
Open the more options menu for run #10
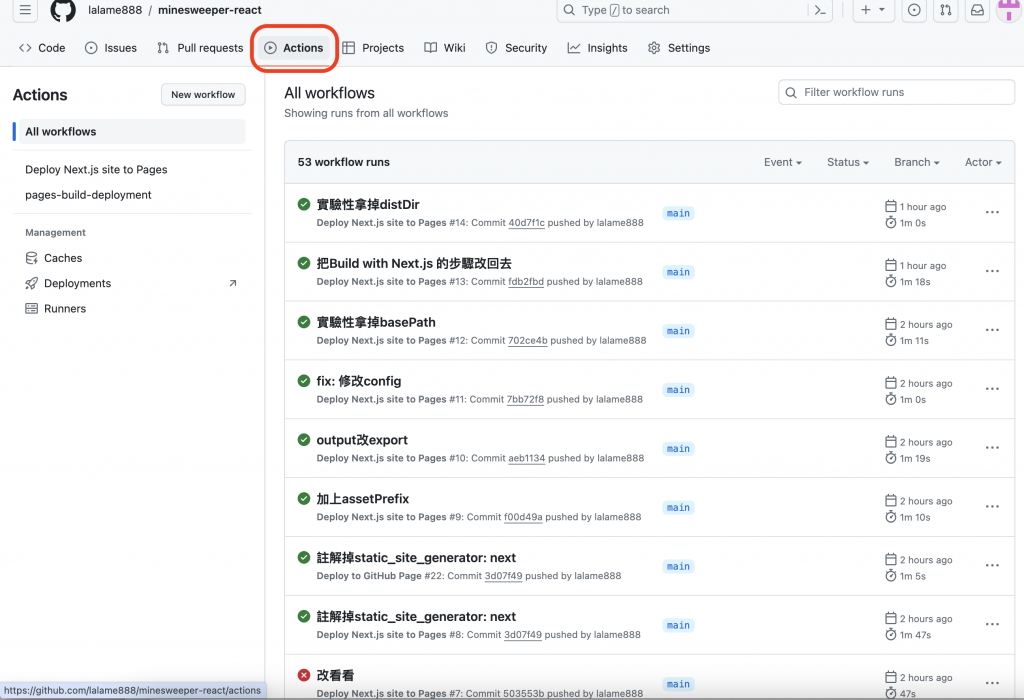click(x=992, y=447)
